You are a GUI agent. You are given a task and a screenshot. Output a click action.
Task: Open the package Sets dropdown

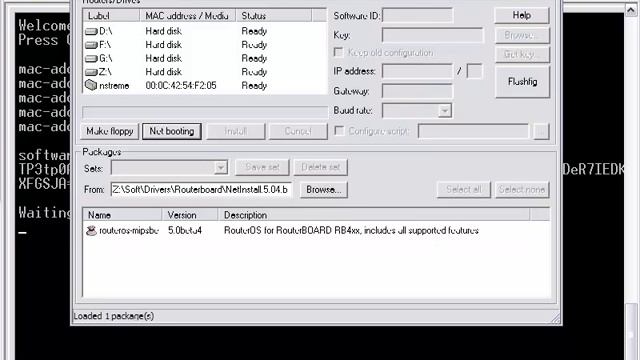pos(221,167)
